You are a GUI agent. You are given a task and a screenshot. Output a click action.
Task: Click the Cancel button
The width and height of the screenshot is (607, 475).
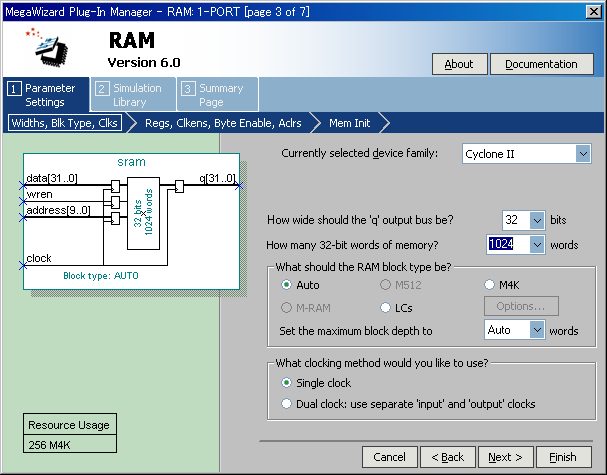click(389, 457)
